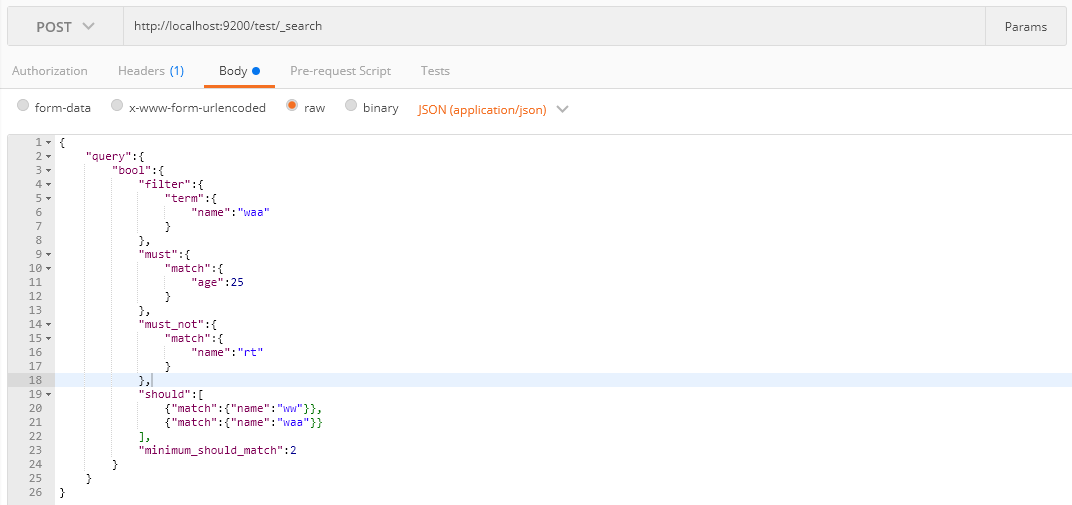Collapse the "query" block on line 2

49,156
